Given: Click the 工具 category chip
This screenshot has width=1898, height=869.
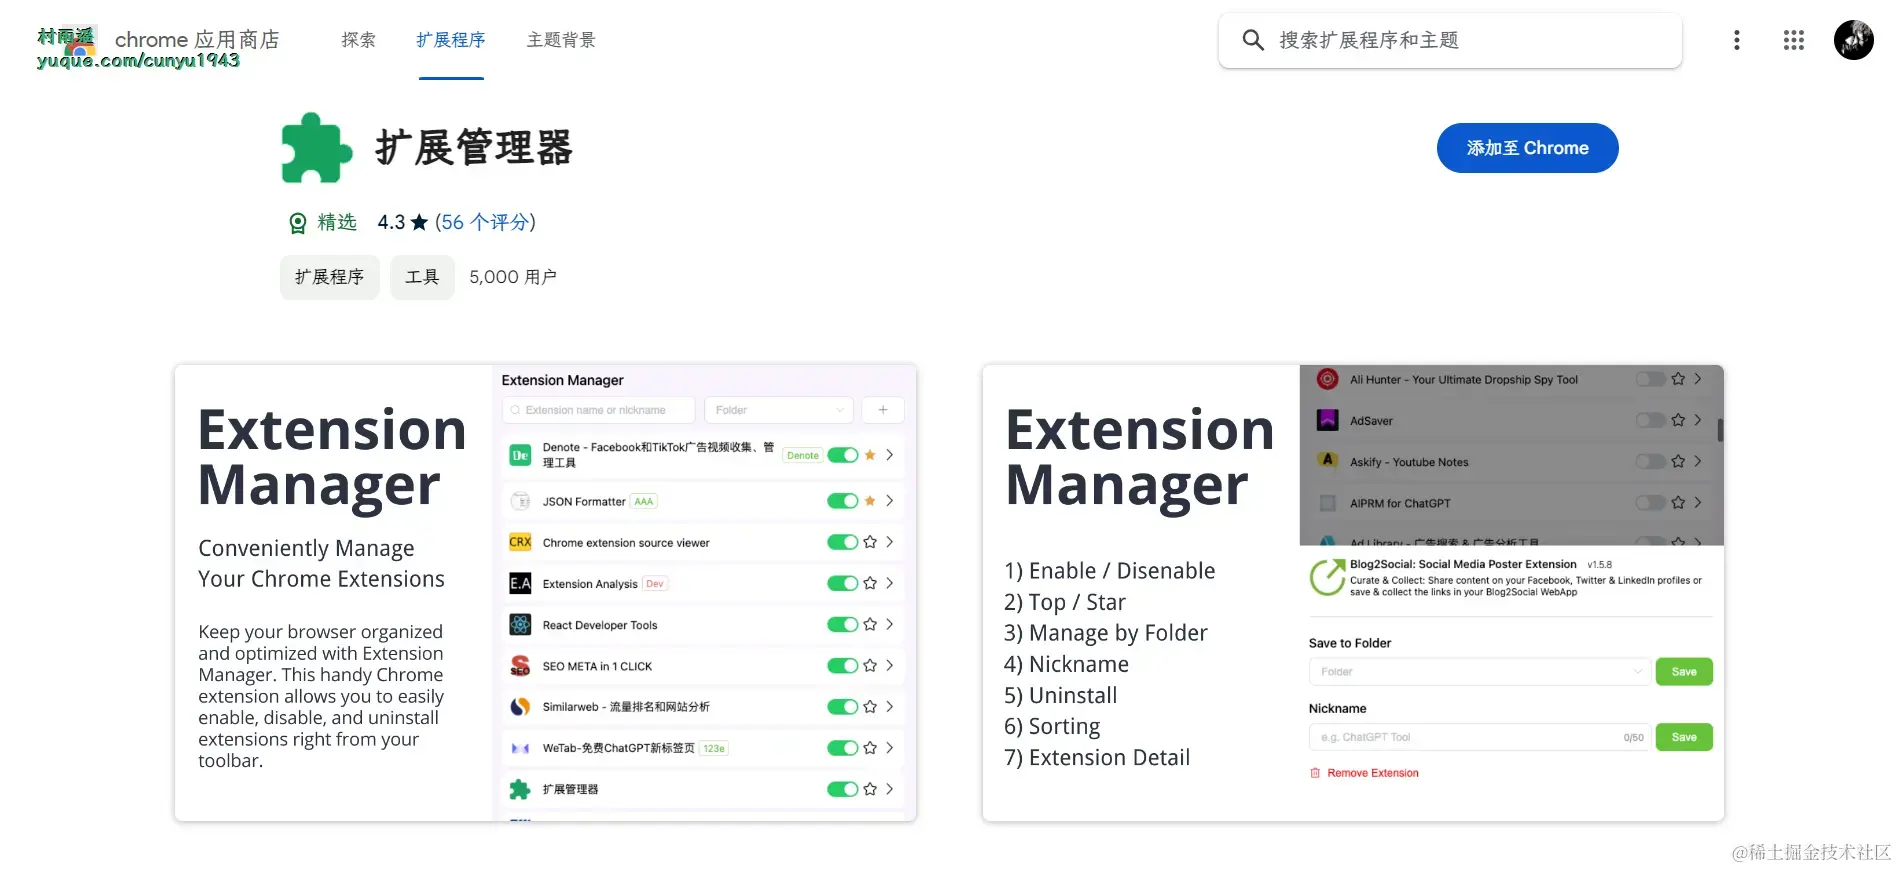Looking at the screenshot, I should click(x=422, y=277).
